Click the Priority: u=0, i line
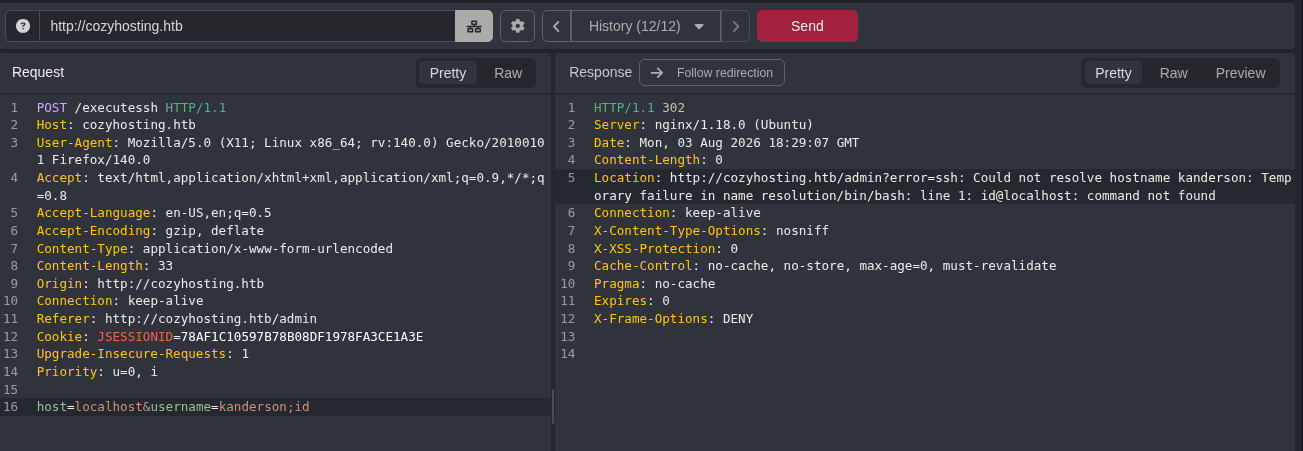The image size is (1303, 451). (x=97, y=371)
